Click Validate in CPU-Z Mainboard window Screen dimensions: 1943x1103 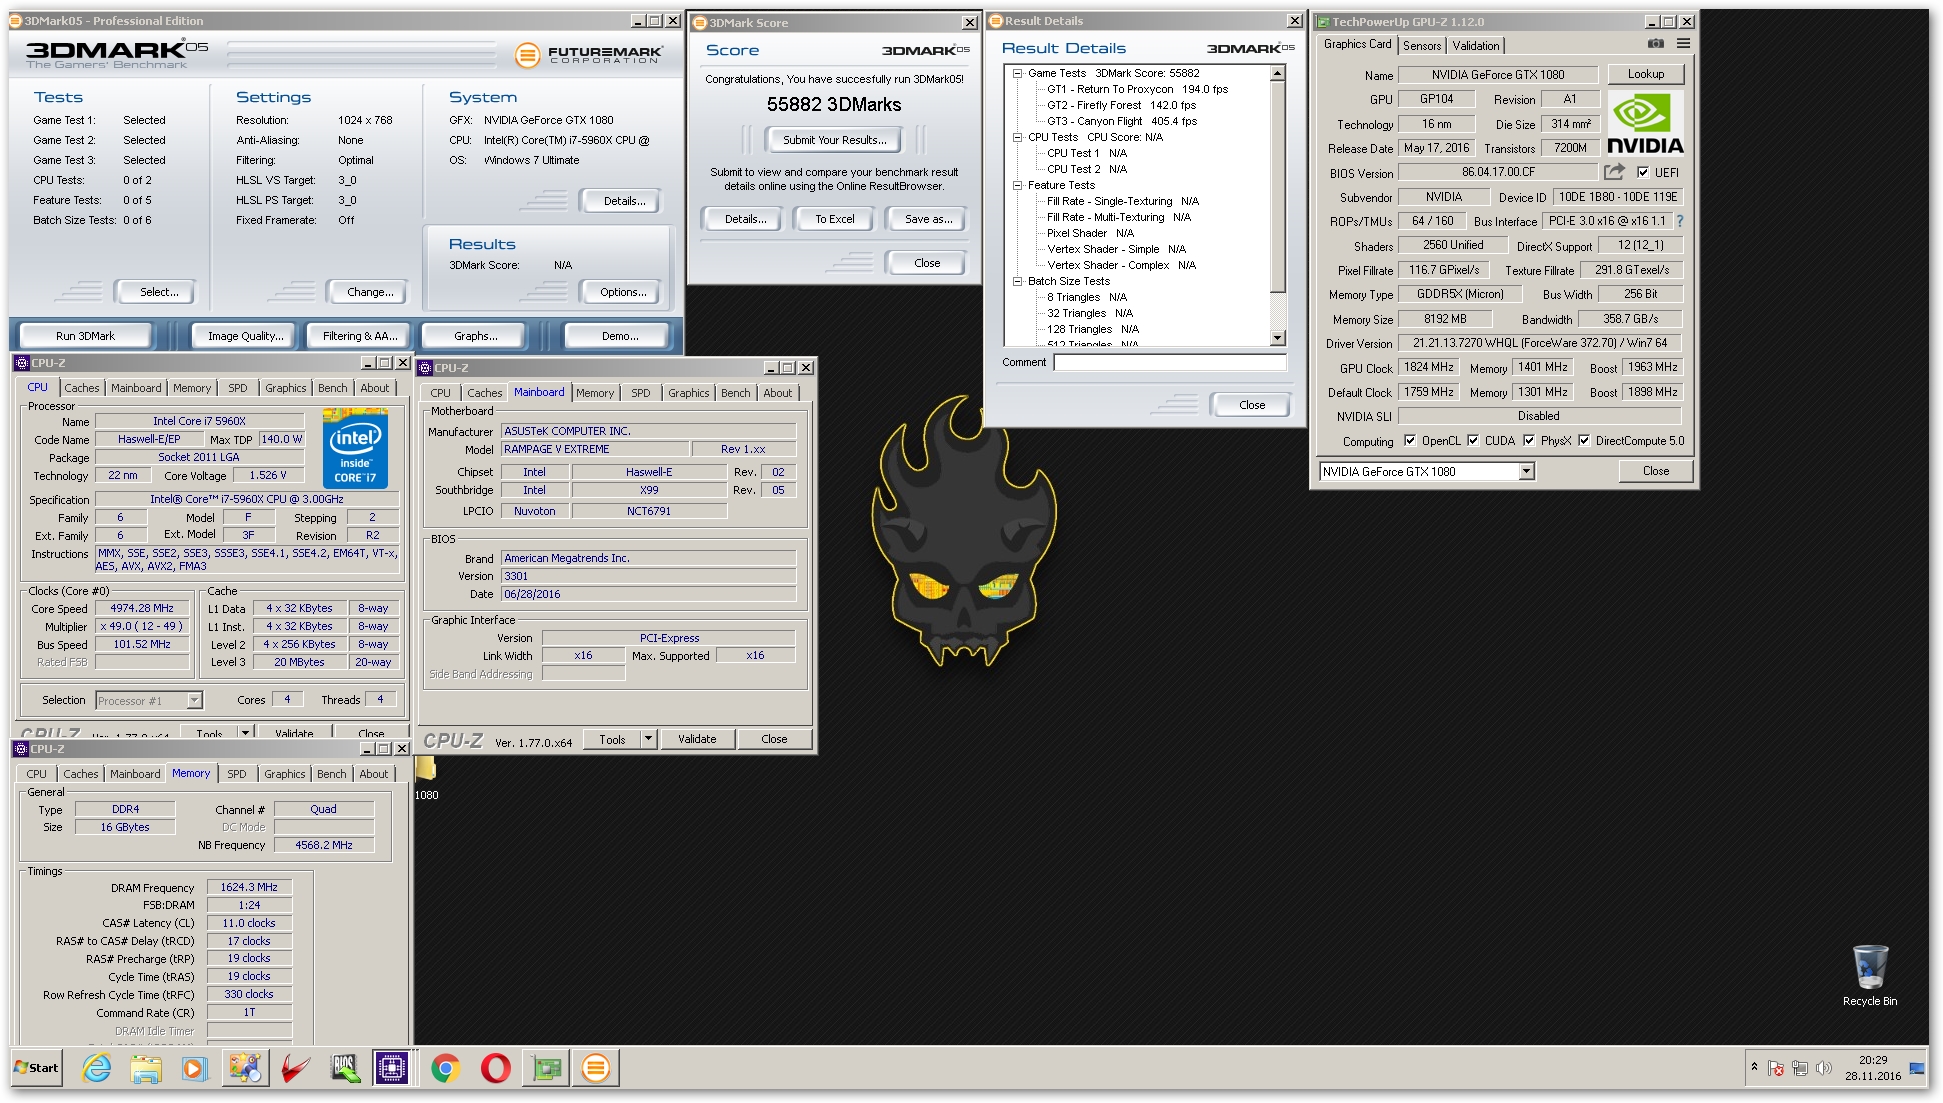pos(697,739)
